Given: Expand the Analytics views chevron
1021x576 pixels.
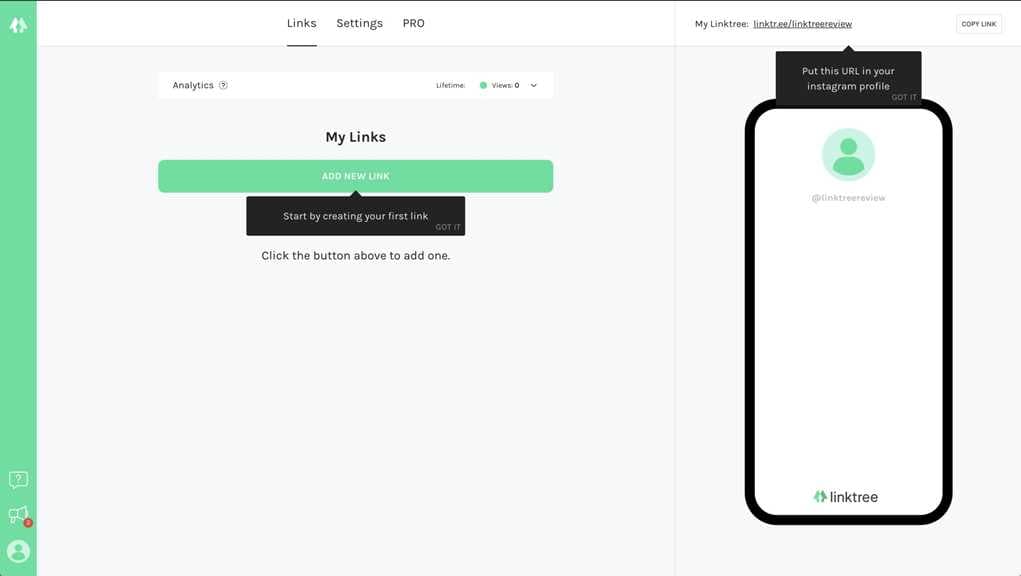Looking at the screenshot, I should (534, 85).
